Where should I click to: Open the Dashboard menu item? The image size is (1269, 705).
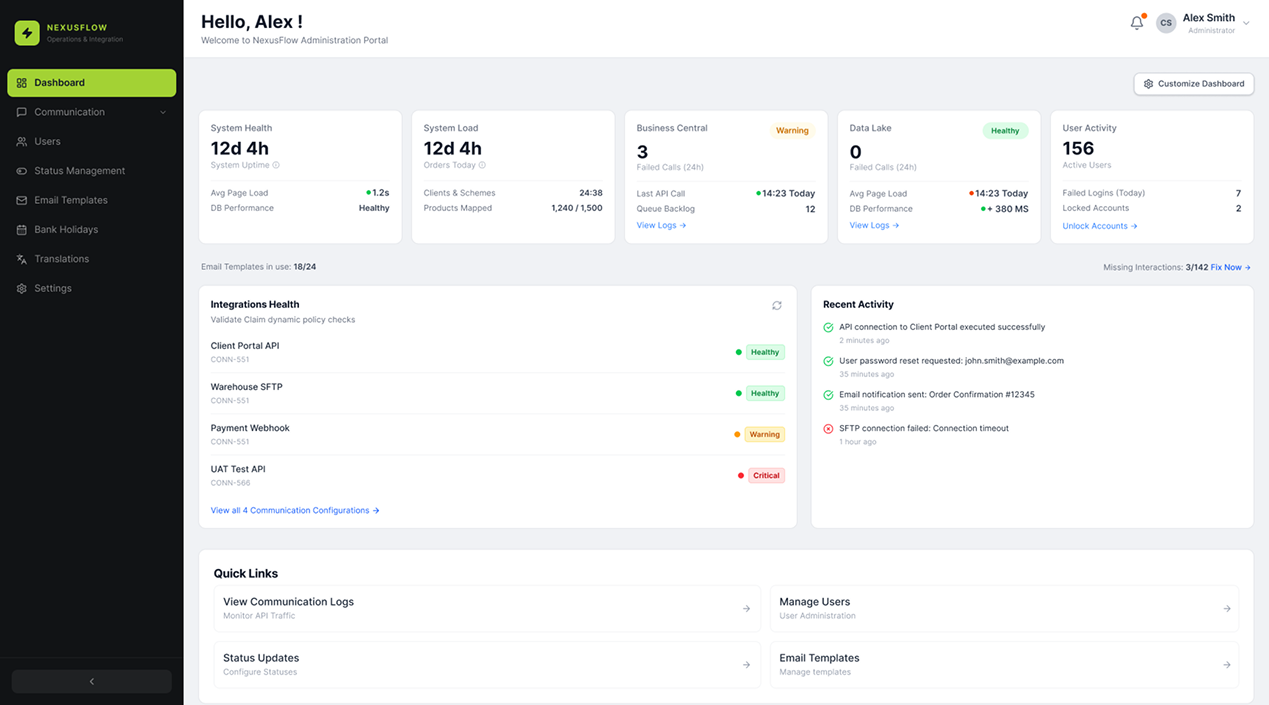point(92,83)
